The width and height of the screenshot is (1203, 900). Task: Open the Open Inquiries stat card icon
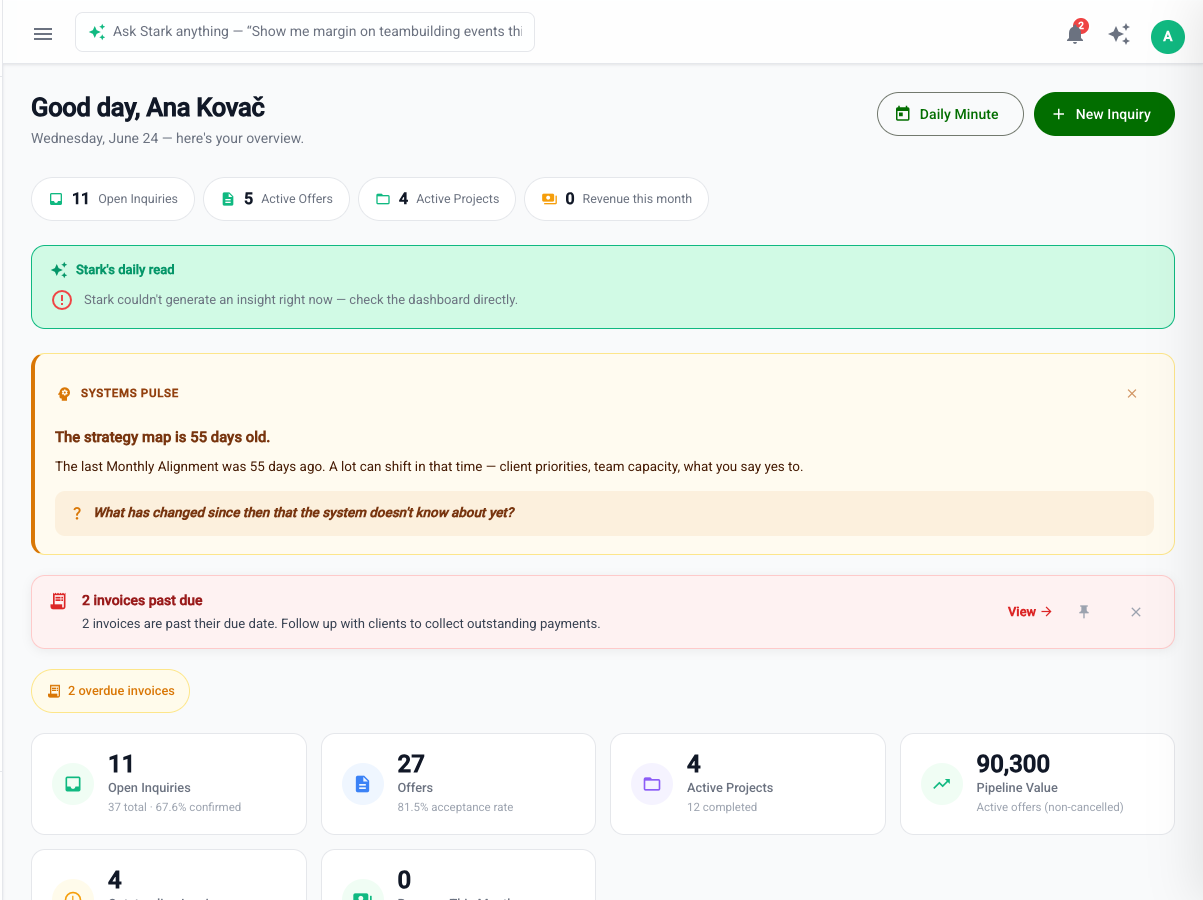[73, 784]
